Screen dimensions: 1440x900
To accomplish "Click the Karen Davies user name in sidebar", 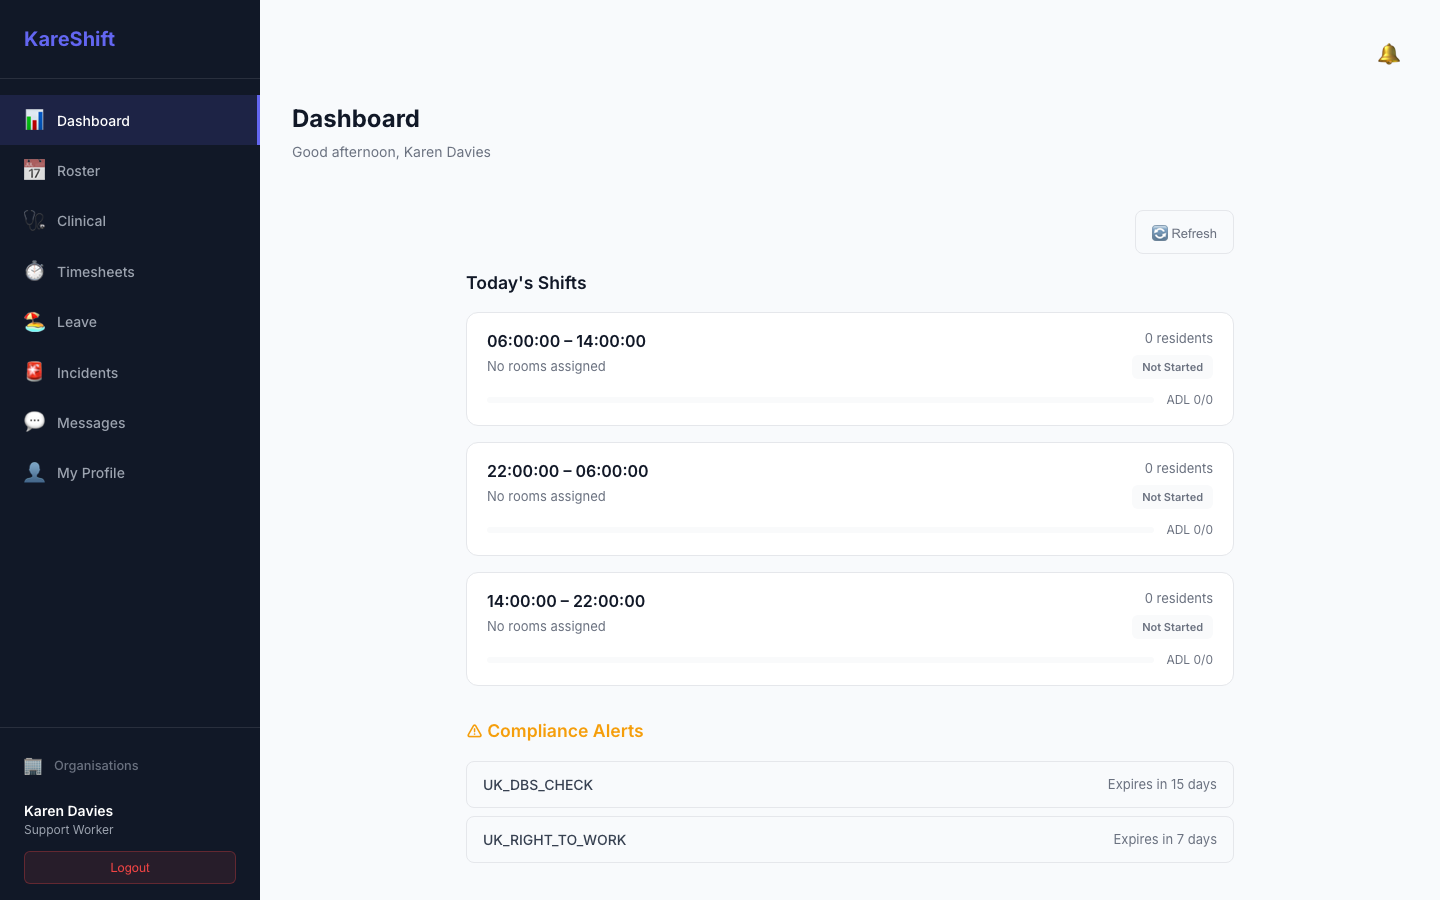I will (68, 811).
